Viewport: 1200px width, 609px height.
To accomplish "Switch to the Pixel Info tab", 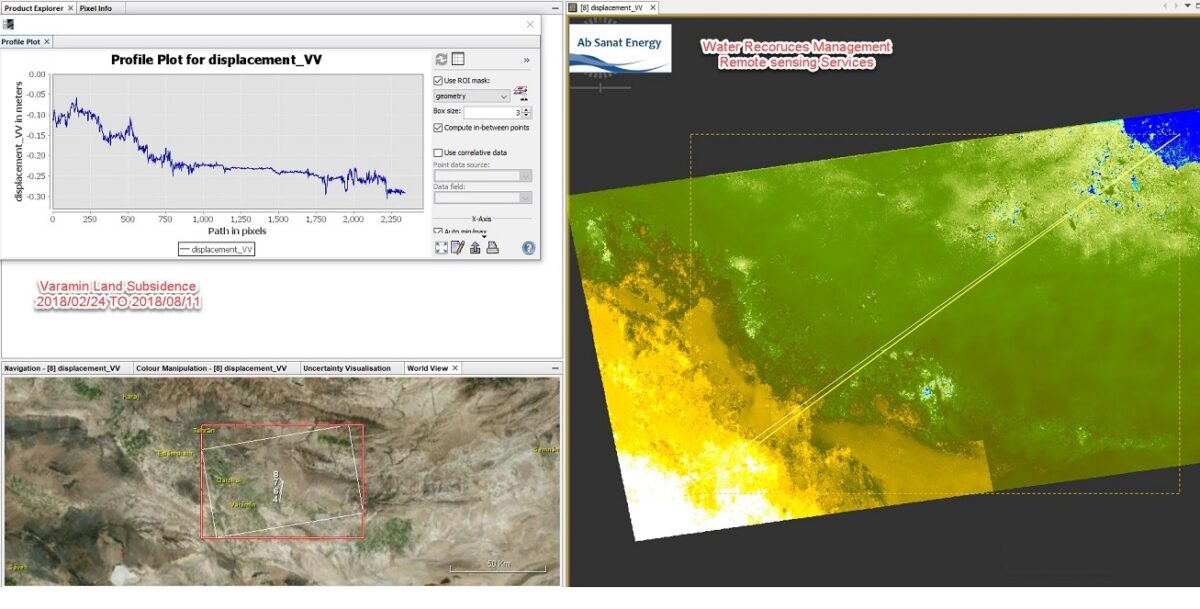I will [96, 8].
